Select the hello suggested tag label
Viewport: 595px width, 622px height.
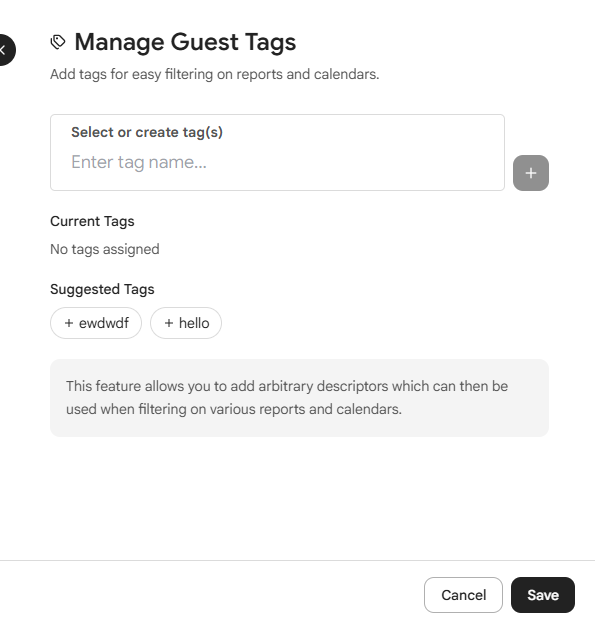(194, 323)
